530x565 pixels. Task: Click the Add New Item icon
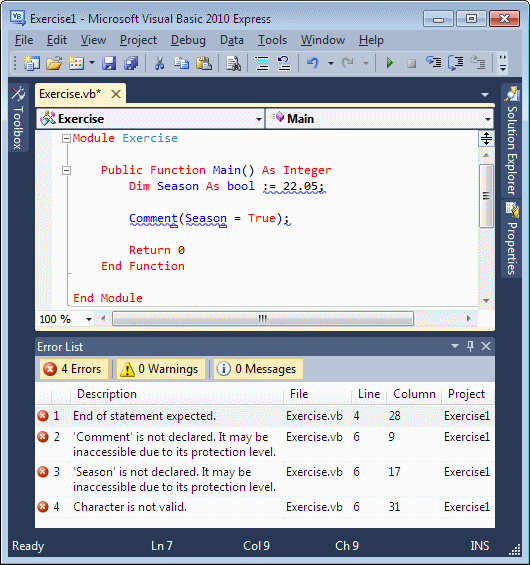click(x=76, y=63)
